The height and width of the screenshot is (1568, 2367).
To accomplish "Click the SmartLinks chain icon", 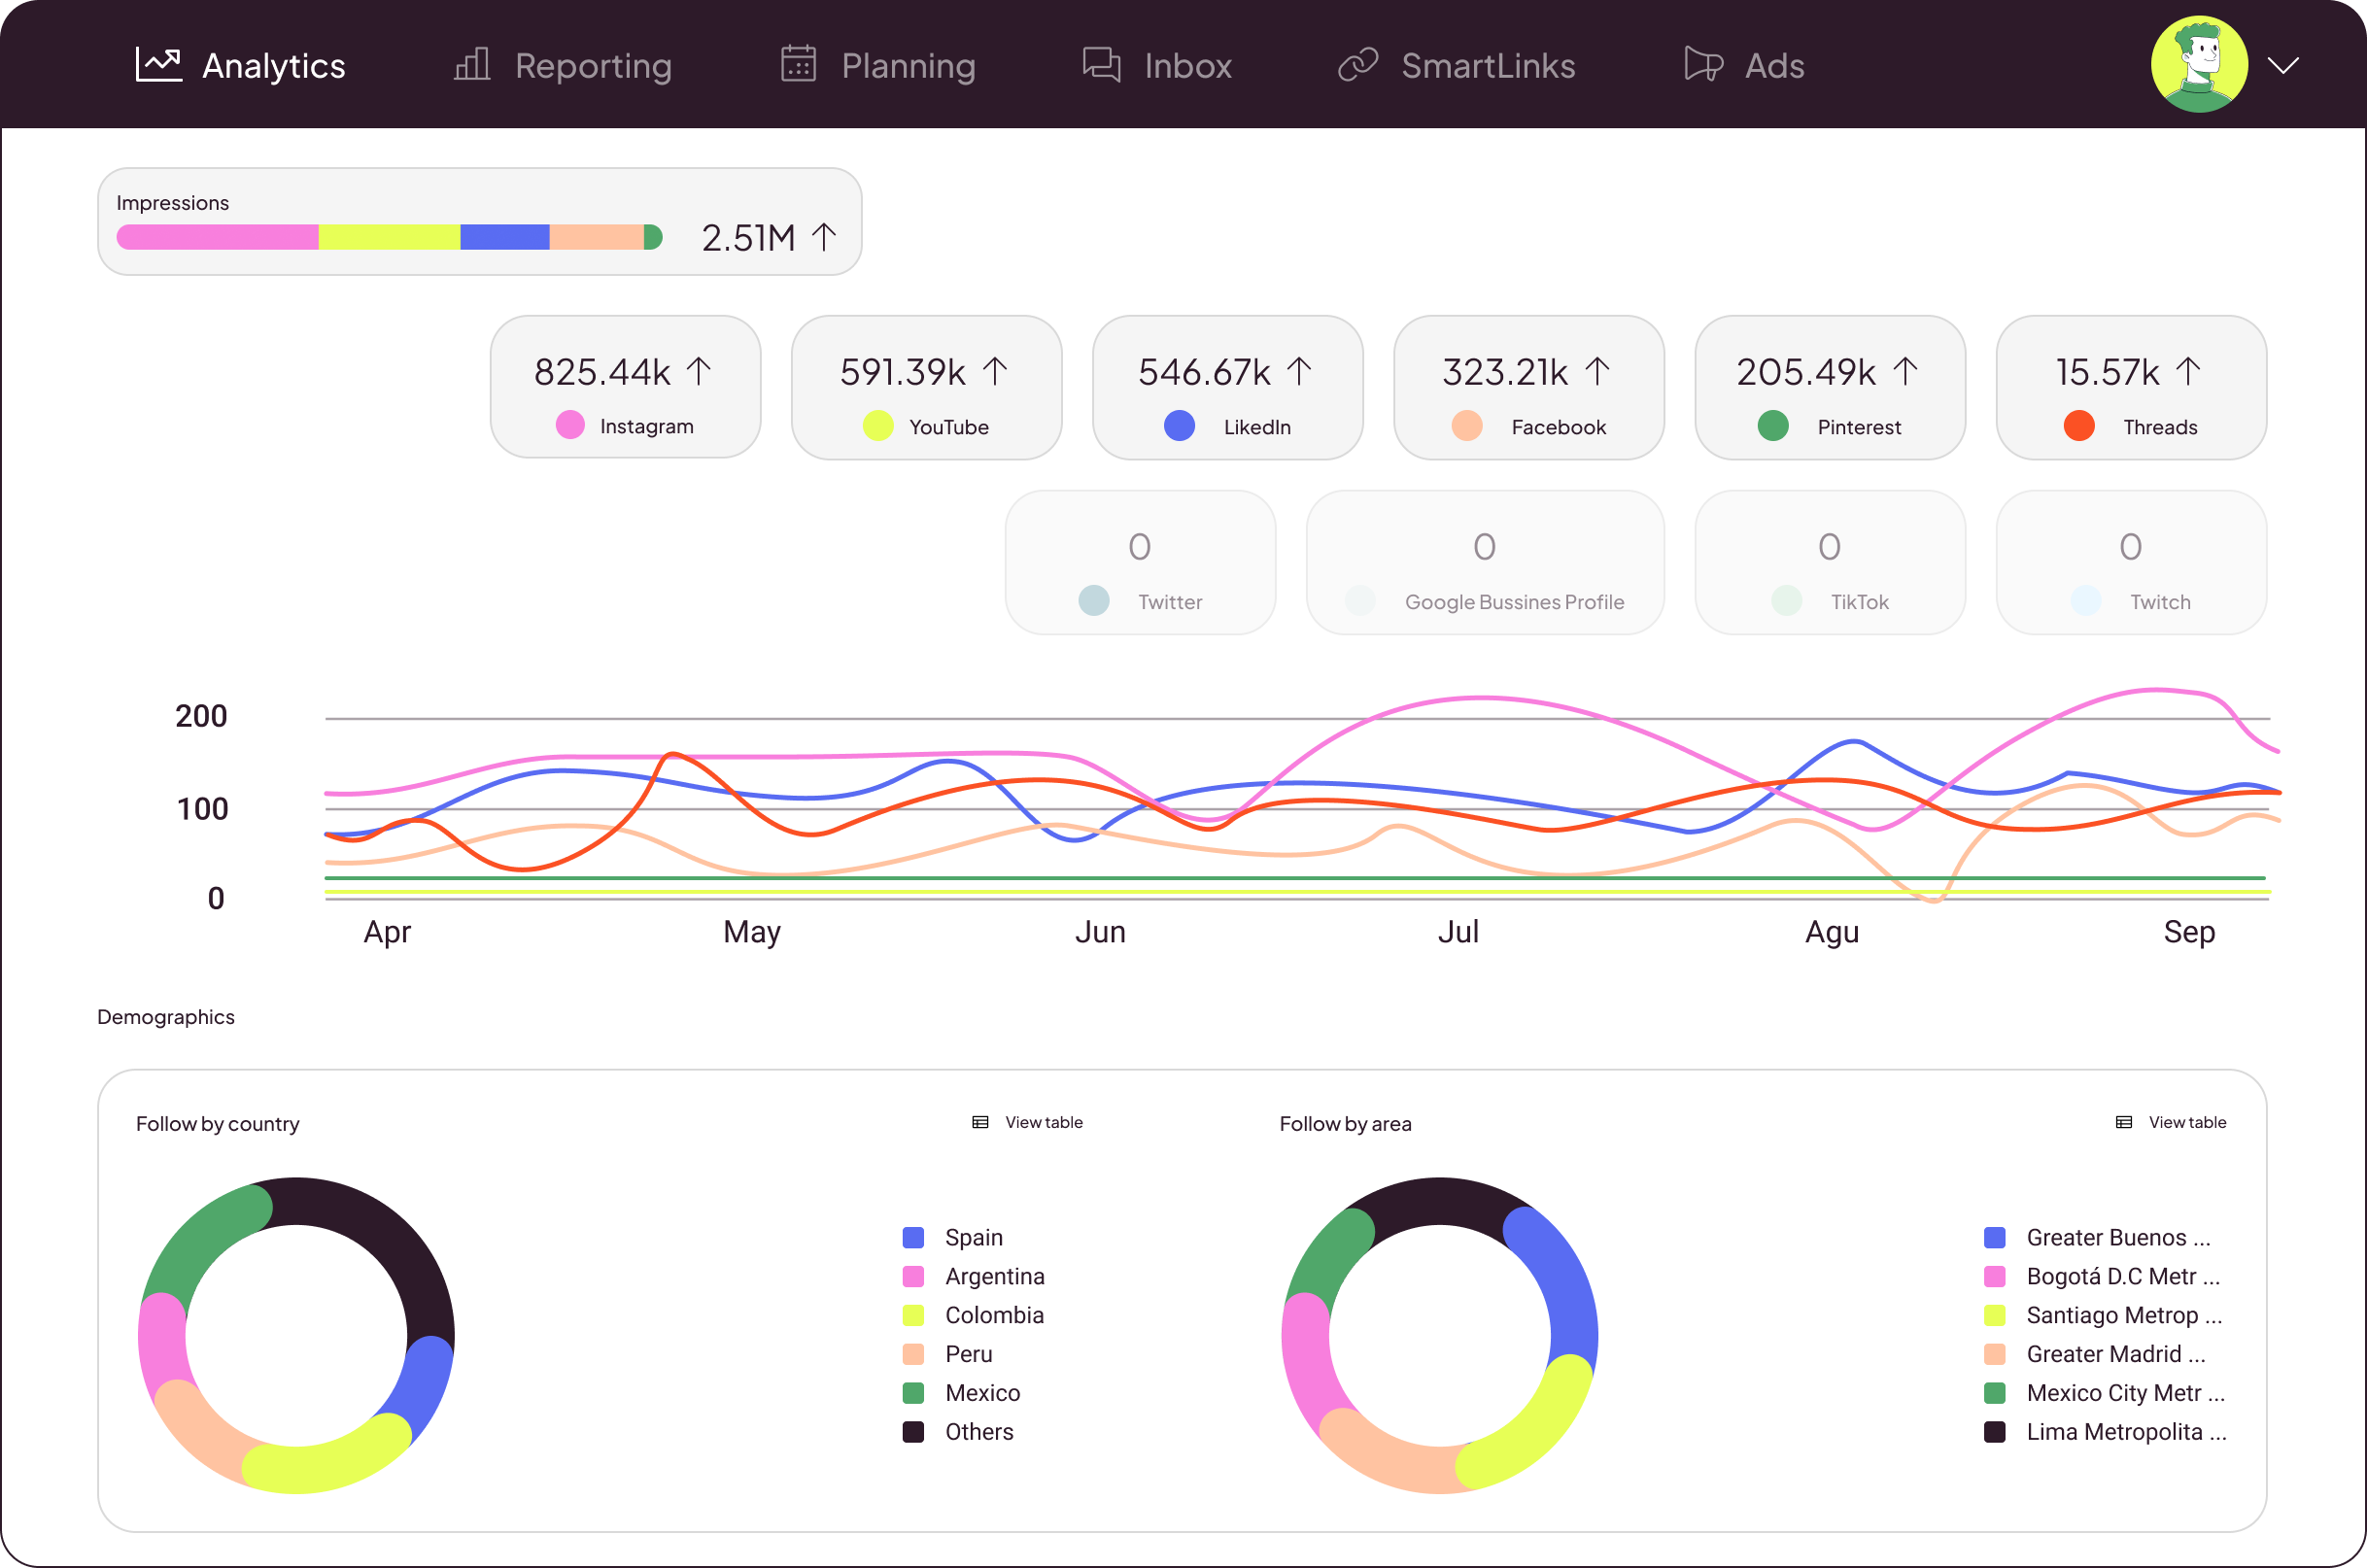I will 1358,65.
